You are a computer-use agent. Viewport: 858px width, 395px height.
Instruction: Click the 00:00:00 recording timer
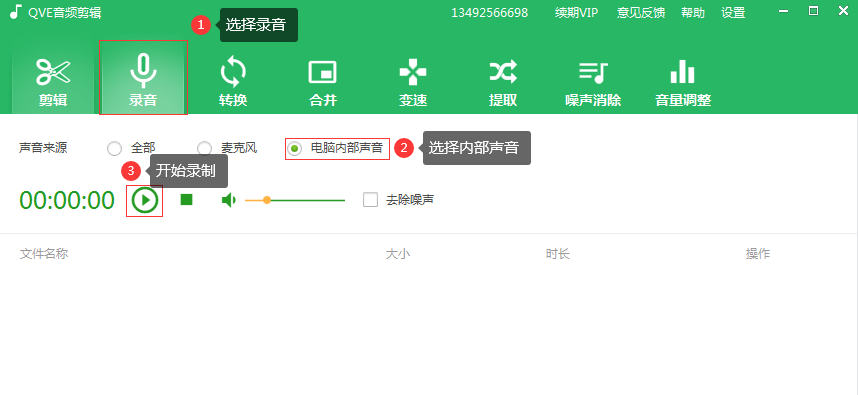[67, 201]
